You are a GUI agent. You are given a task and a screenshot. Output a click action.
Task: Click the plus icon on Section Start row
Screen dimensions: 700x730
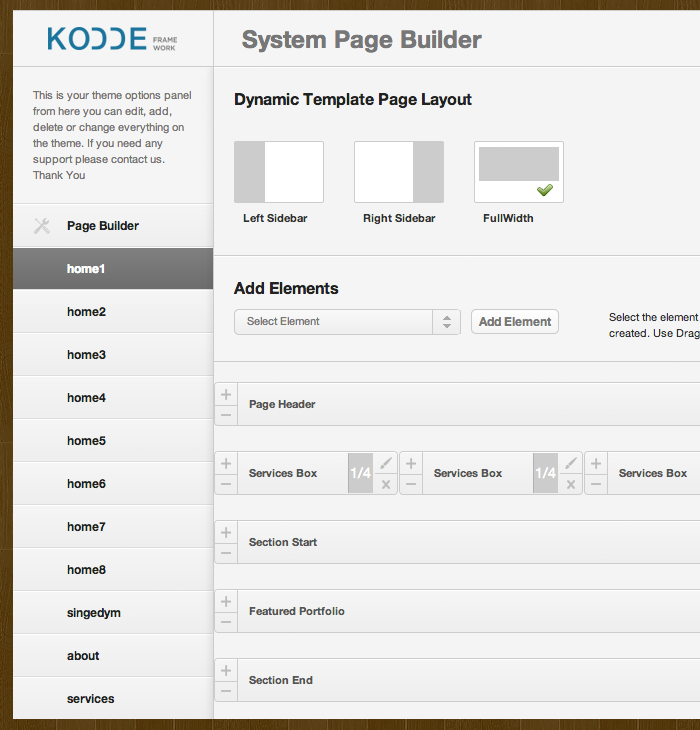(226, 532)
